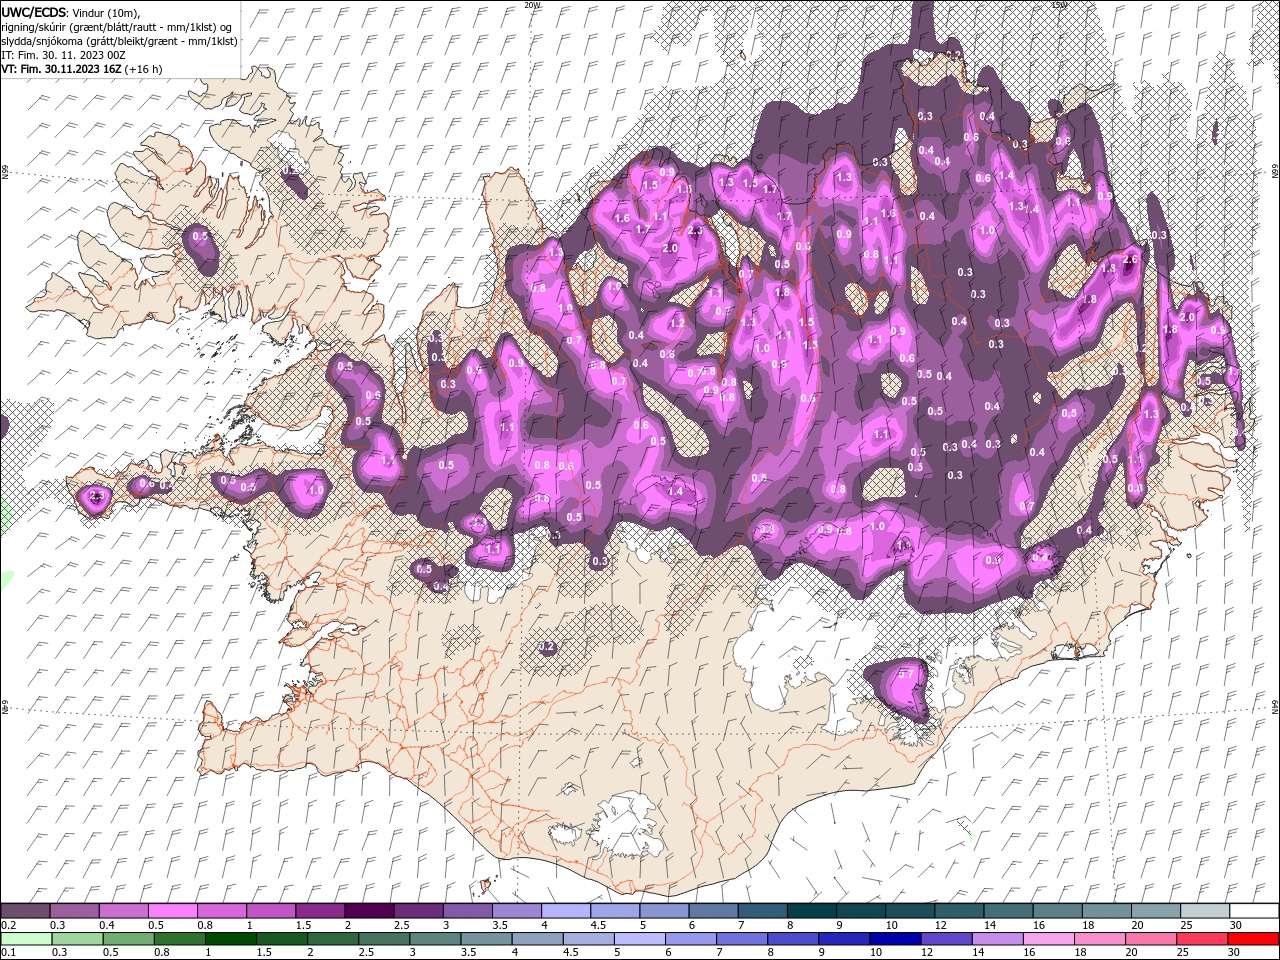Select the crimson 25 swatch in lower legend

click(x=1203, y=940)
